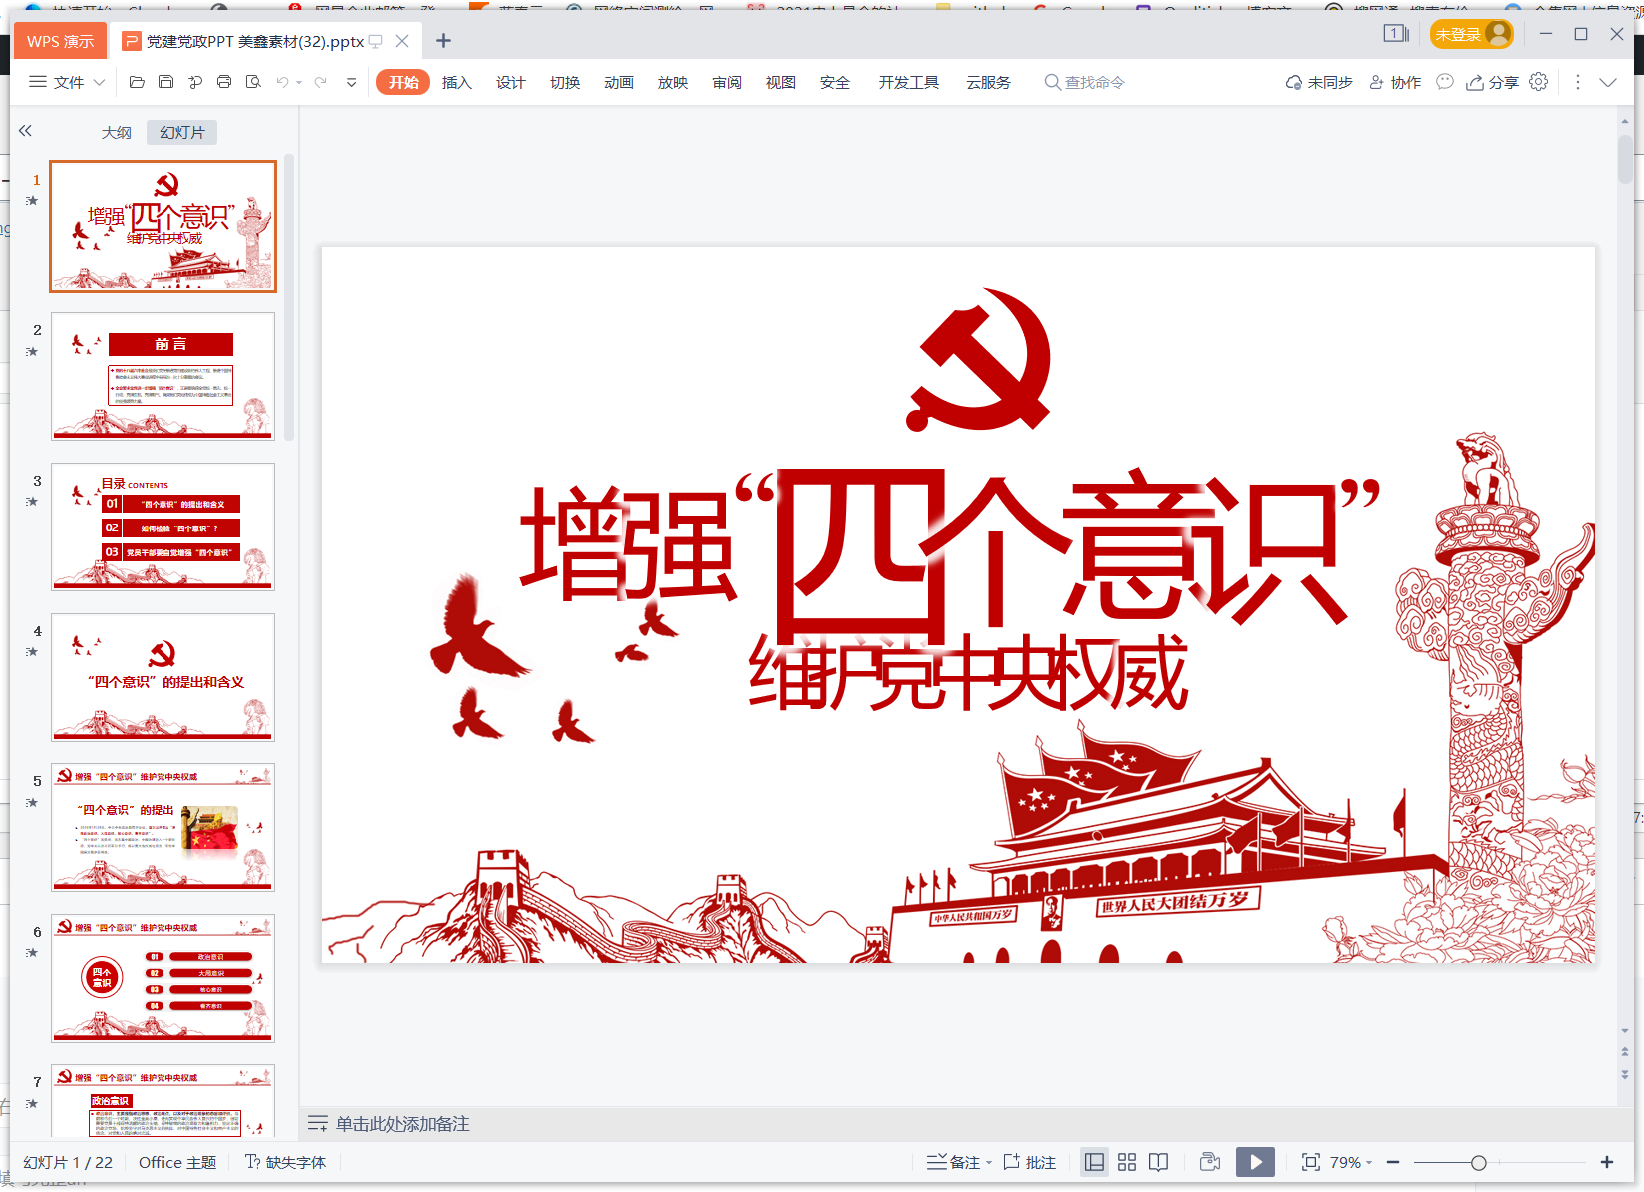Open the 动画 ribbon tab
The height and width of the screenshot is (1192, 1644).
619,82
